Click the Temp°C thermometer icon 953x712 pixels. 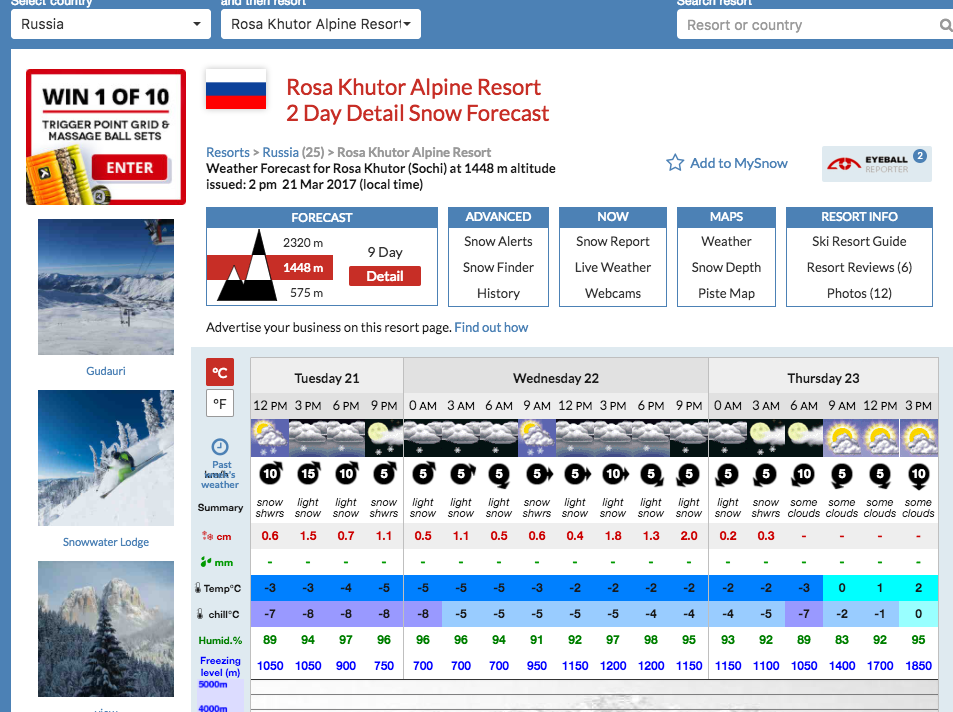coord(198,588)
